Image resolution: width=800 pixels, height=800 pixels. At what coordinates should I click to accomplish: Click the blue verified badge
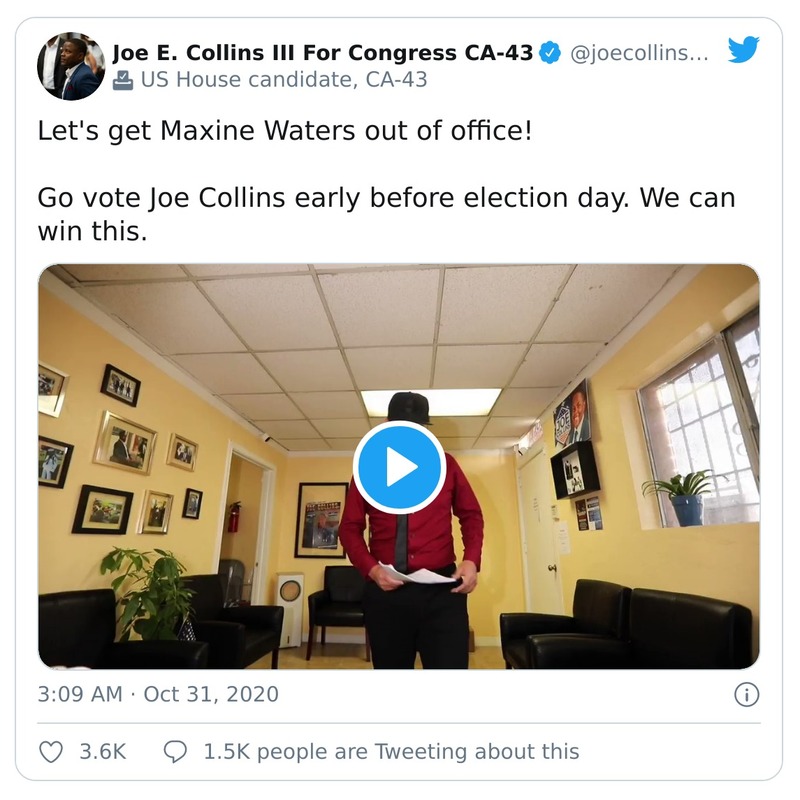pyautogui.click(x=550, y=53)
